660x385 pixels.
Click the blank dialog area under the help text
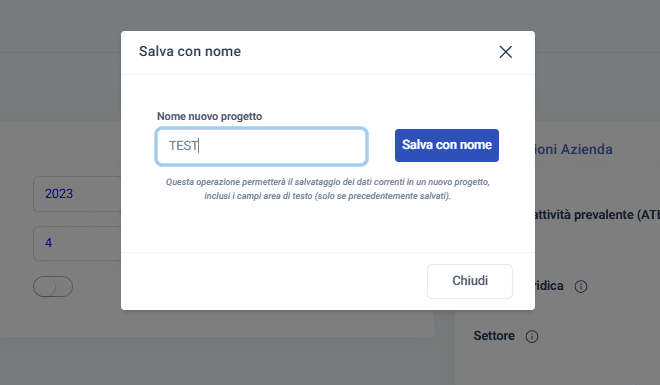click(x=327, y=227)
